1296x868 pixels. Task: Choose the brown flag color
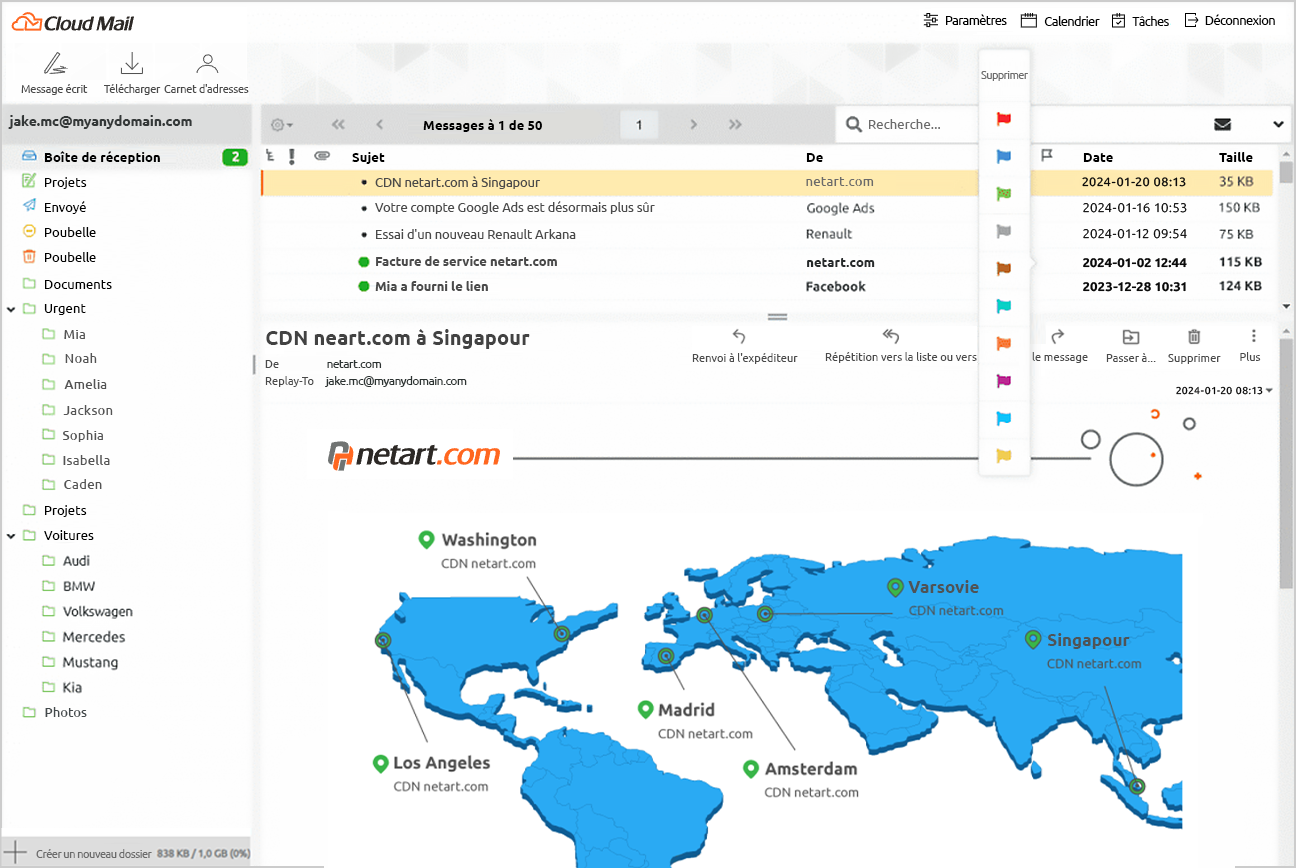(1004, 269)
